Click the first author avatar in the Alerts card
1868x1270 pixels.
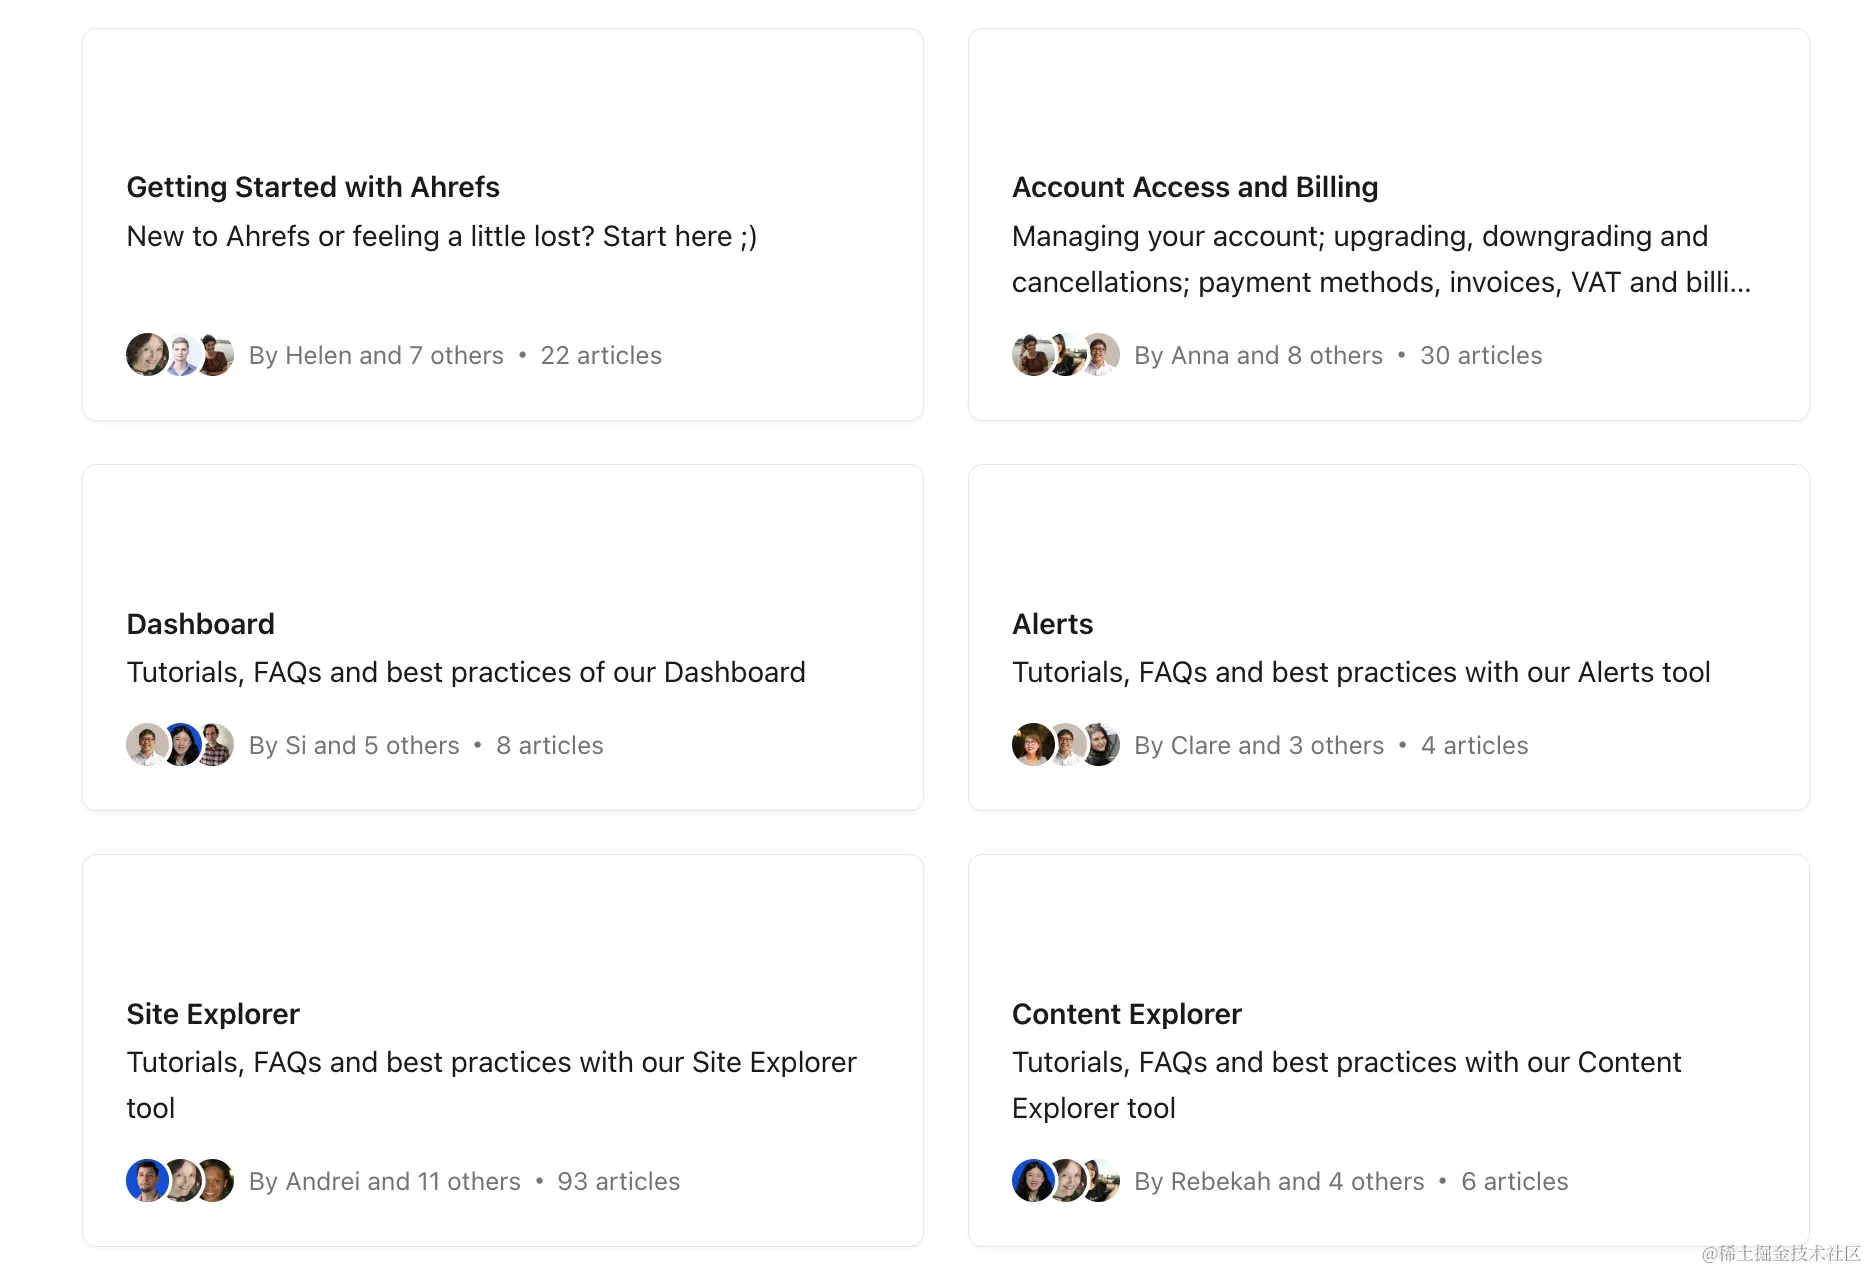[1032, 745]
